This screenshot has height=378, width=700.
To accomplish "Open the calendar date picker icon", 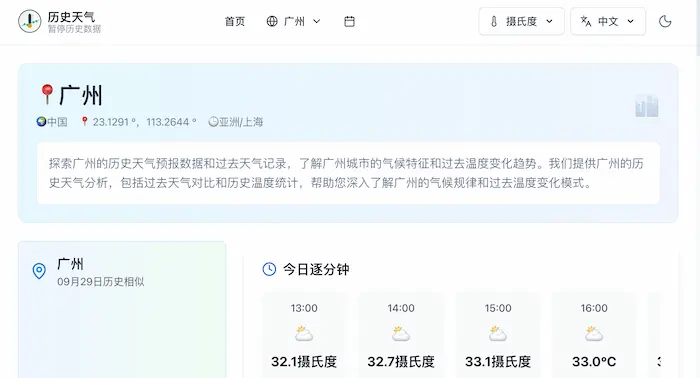I will [350, 21].
